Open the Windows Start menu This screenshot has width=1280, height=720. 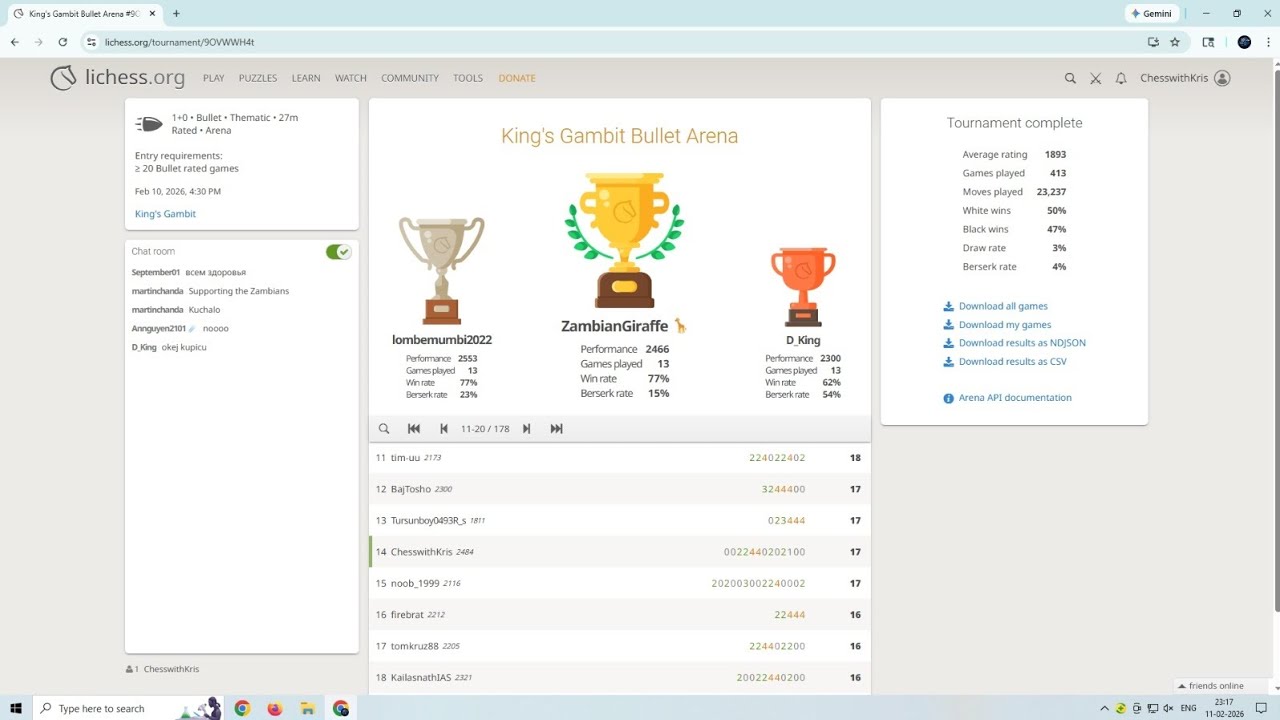click(16, 708)
